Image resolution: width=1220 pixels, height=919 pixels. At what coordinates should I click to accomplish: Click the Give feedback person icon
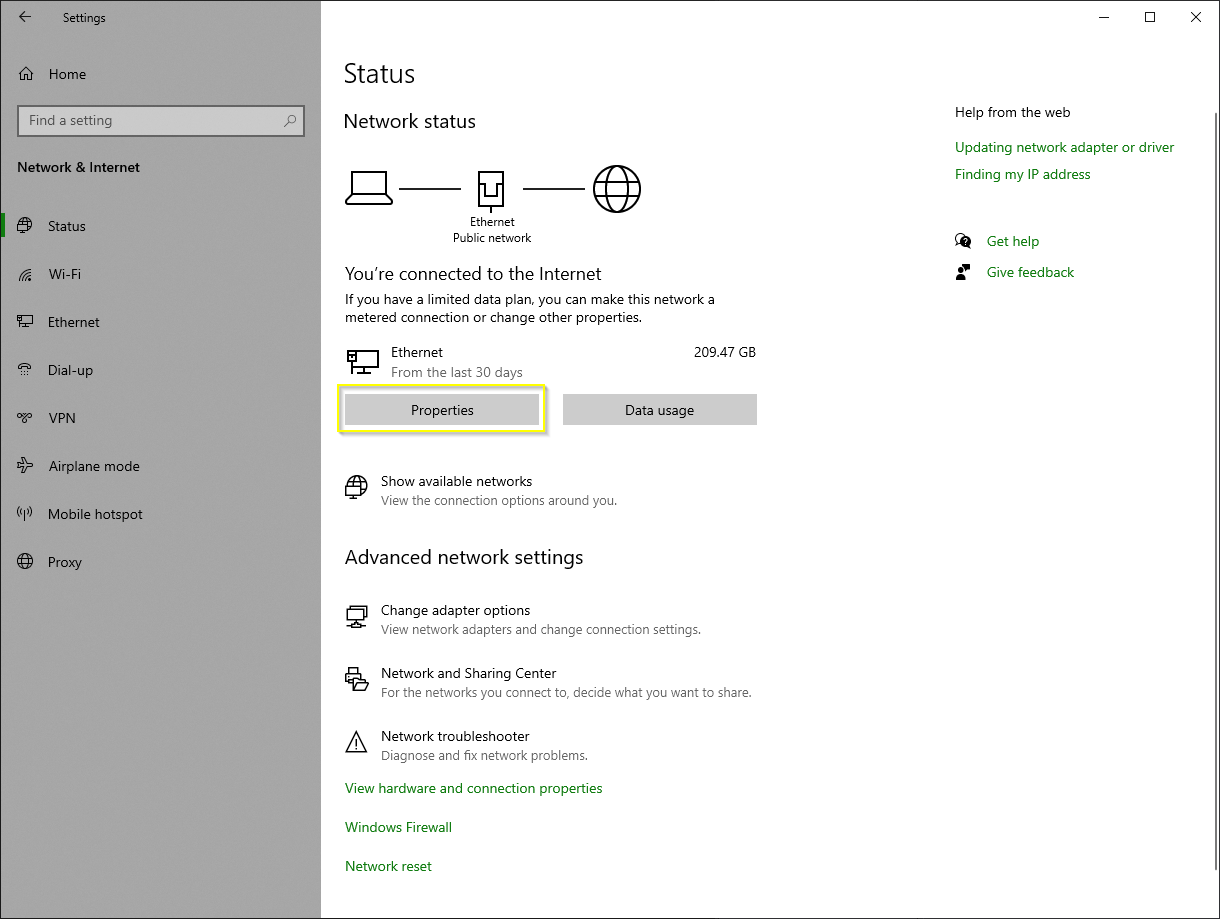[963, 272]
